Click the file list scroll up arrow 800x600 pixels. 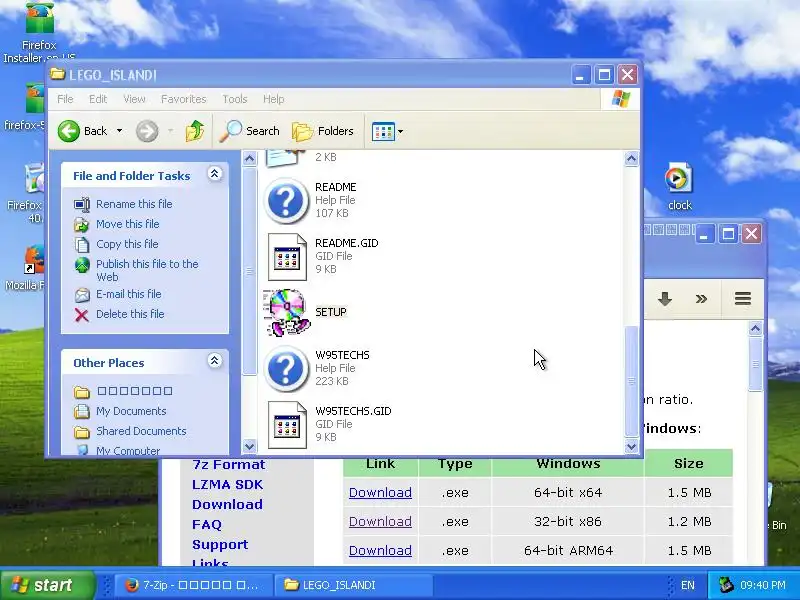coord(631,159)
